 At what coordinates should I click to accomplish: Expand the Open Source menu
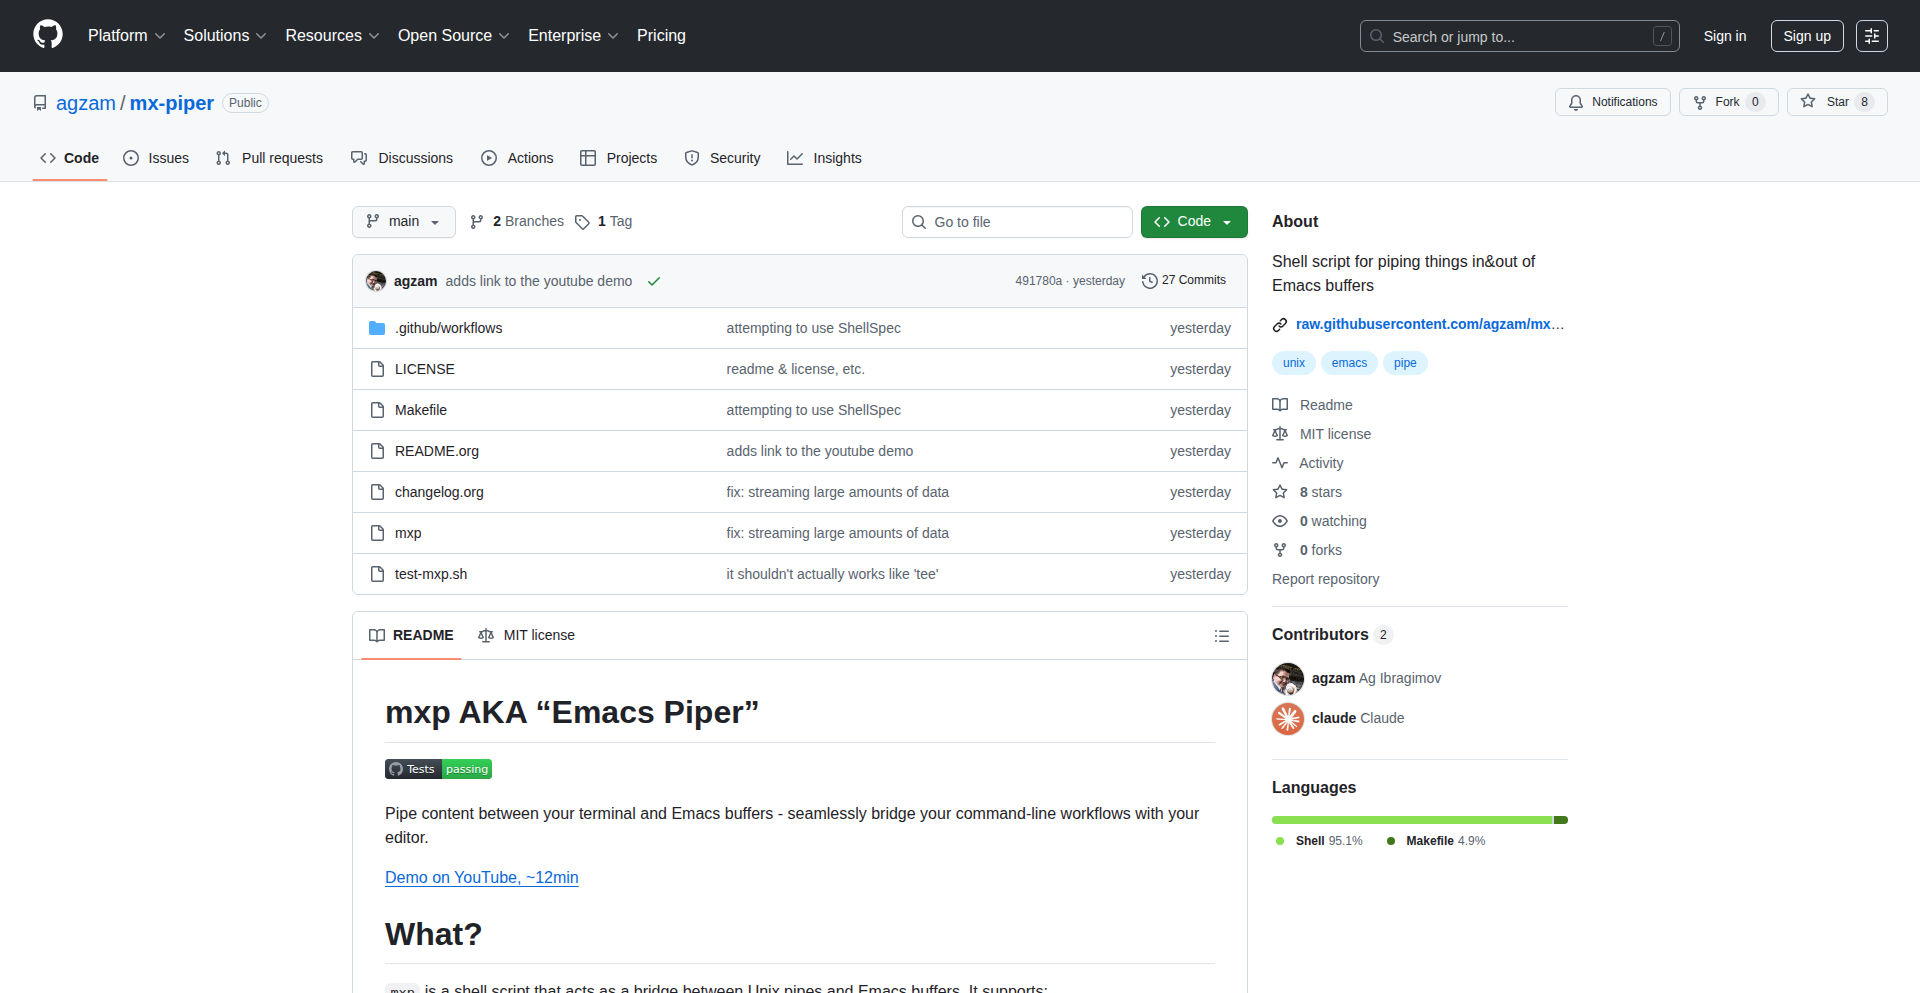point(453,36)
